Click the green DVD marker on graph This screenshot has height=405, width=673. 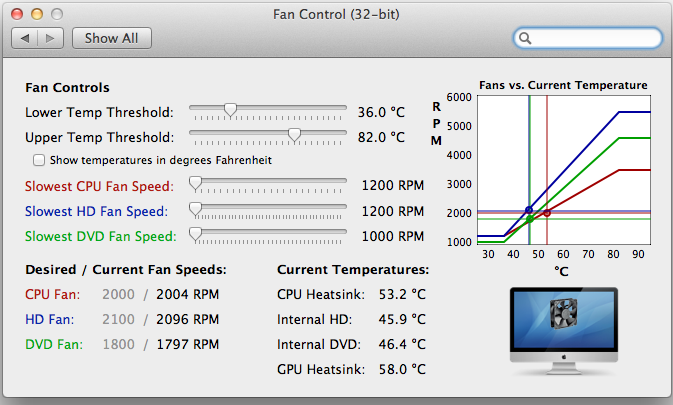pyautogui.click(x=530, y=219)
